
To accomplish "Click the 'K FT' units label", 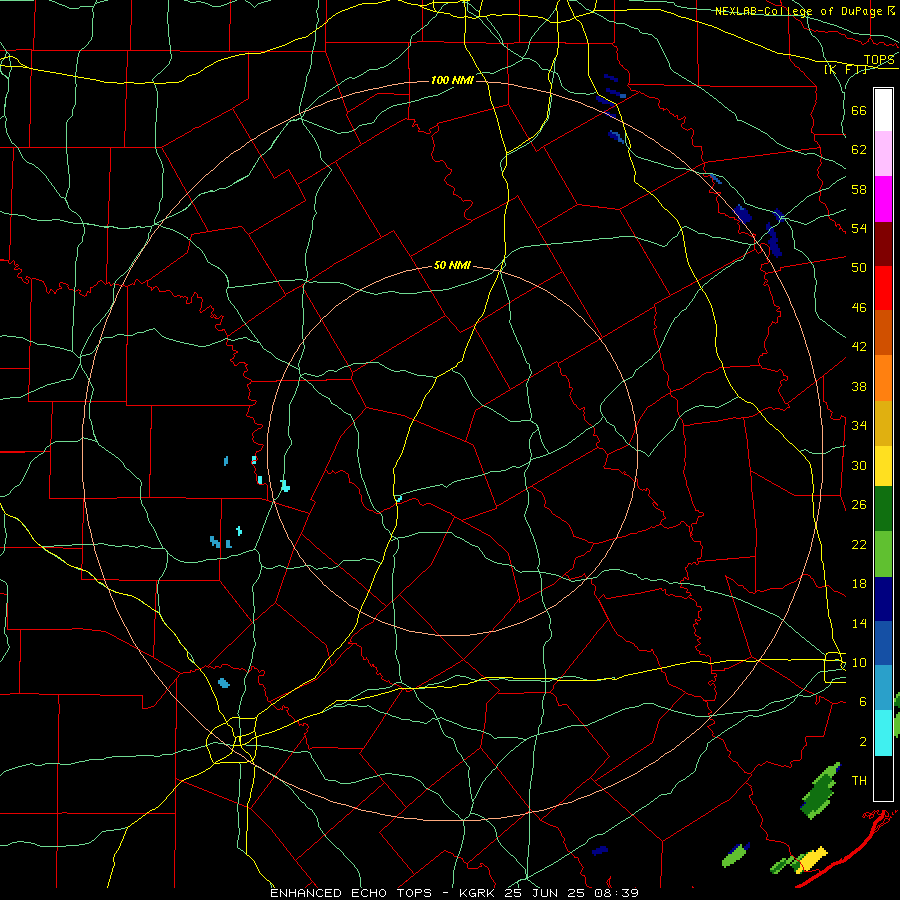I will coord(845,70).
